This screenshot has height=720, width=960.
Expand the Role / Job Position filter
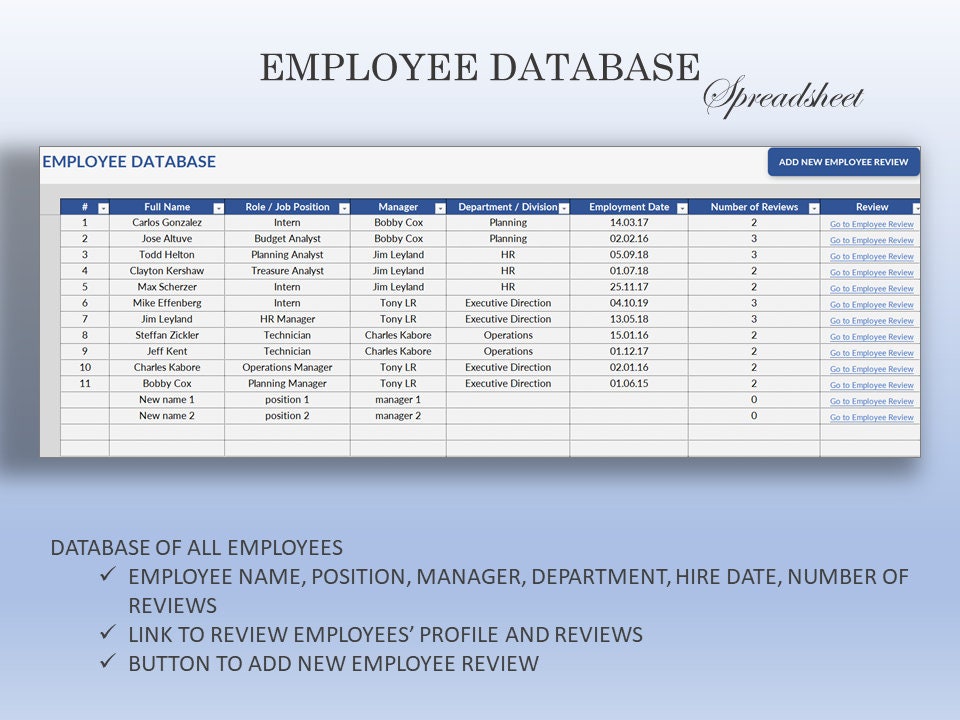pos(344,209)
